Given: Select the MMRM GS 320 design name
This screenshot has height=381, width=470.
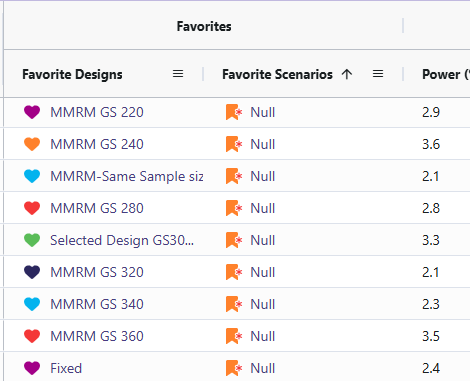Looking at the screenshot, I should tap(97, 272).
